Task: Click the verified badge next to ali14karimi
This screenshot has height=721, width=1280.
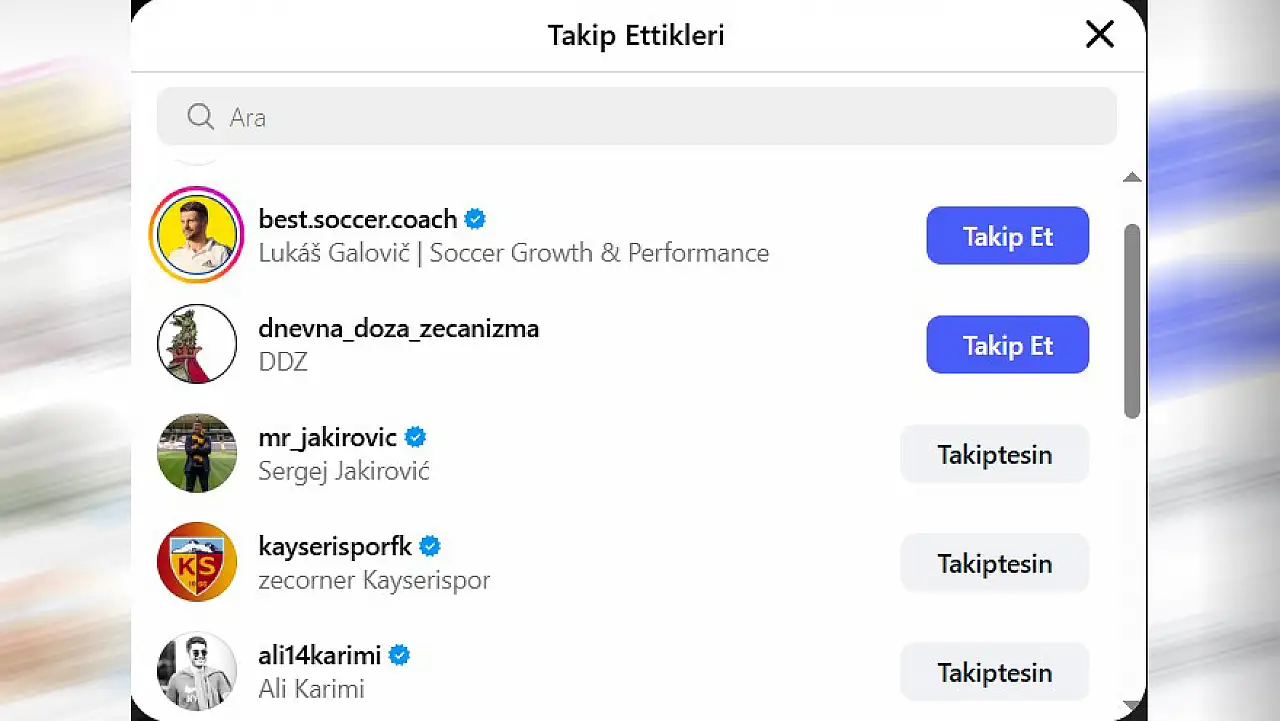Action: 399,654
